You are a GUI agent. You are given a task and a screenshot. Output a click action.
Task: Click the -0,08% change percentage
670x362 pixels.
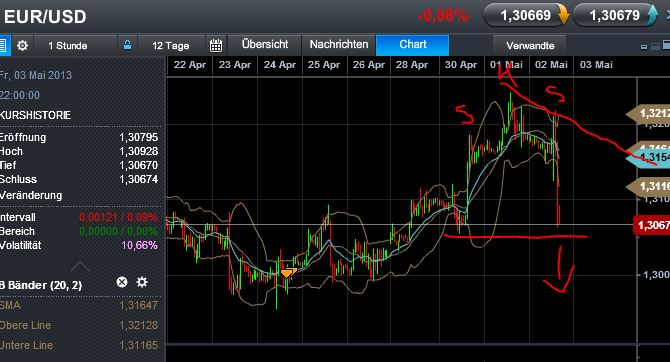tap(443, 16)
